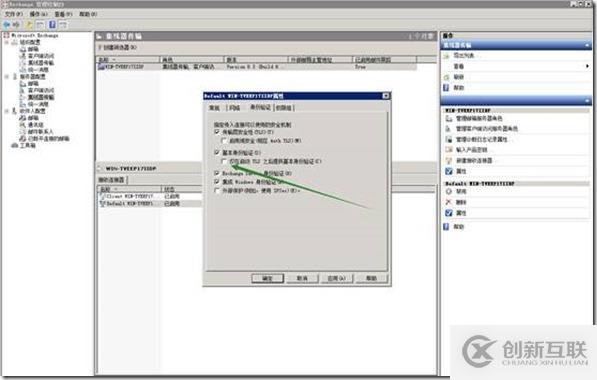Open 集线器传输 under 组织配置
The width and height of the screenshot is (597, 380).
(41, 63)
